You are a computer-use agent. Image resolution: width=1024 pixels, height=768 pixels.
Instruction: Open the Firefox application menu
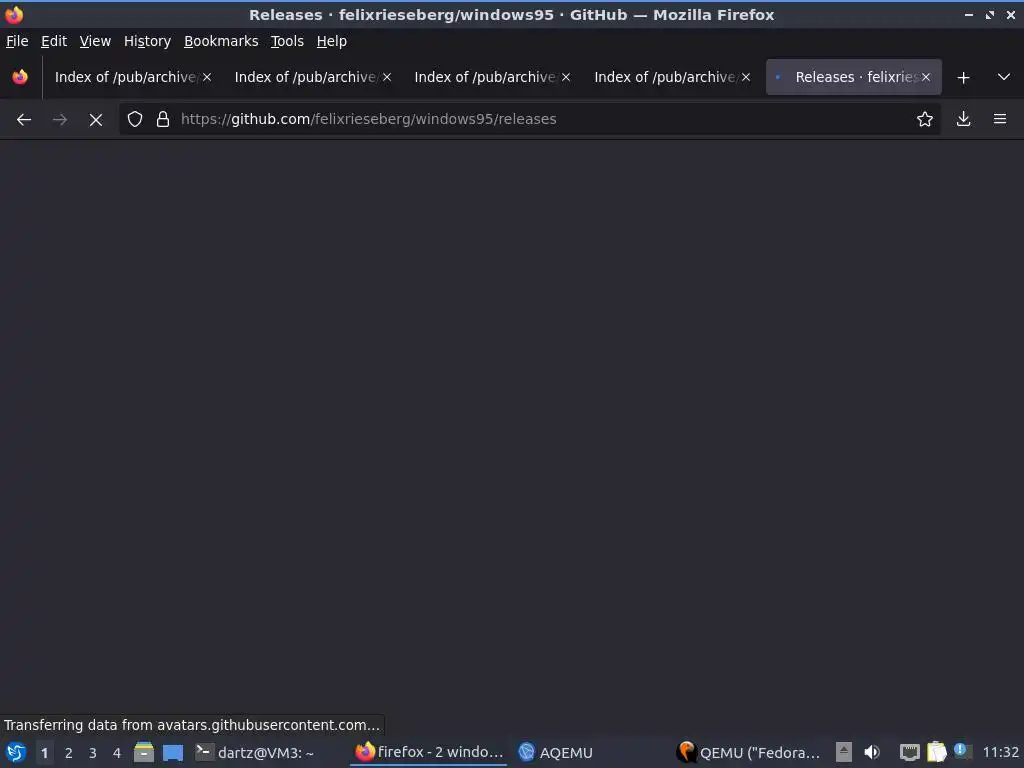[999, 119]
